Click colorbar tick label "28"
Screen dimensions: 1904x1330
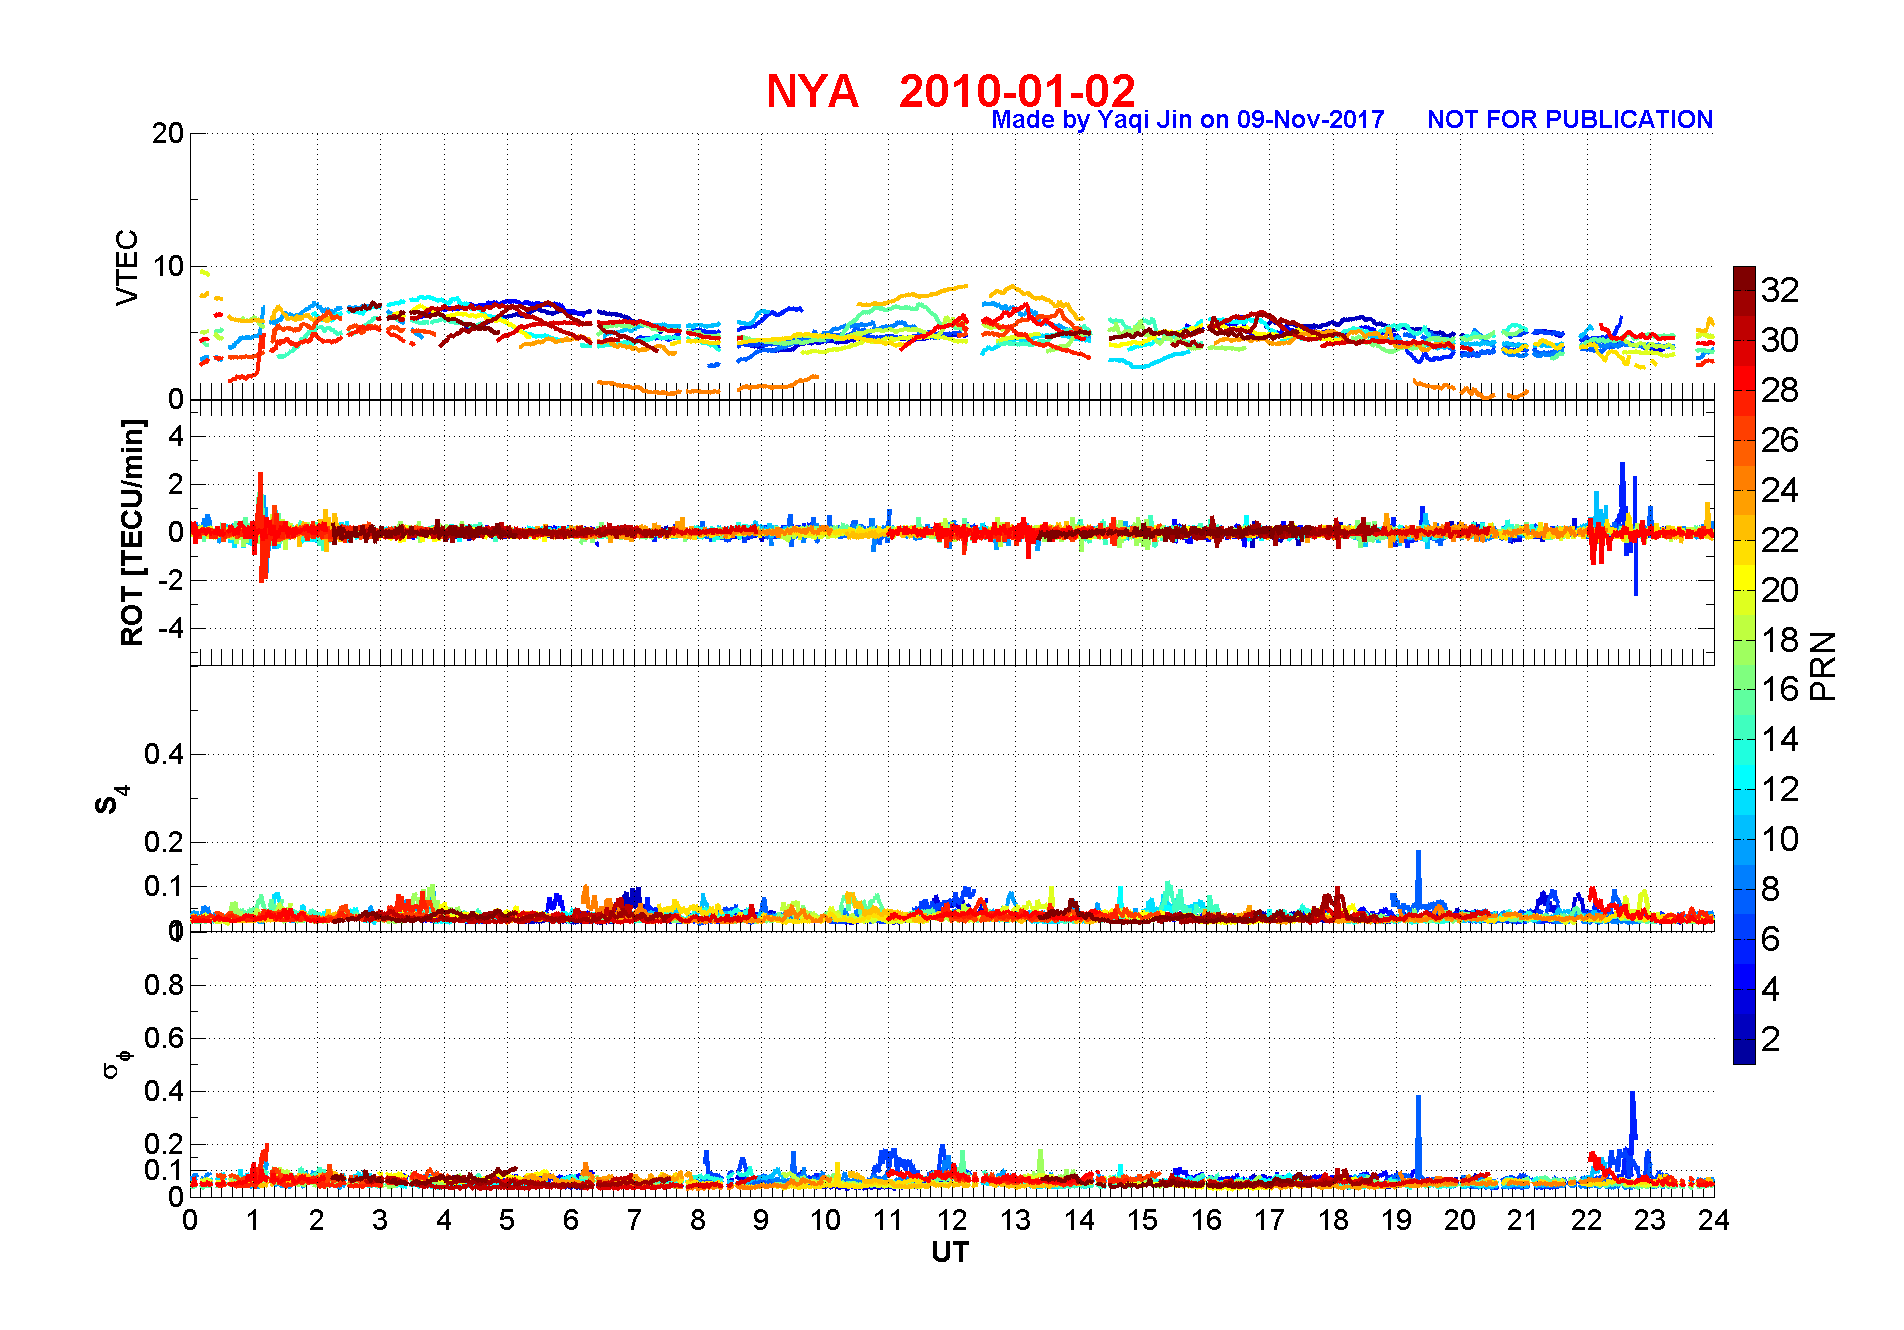[1780, 390]
